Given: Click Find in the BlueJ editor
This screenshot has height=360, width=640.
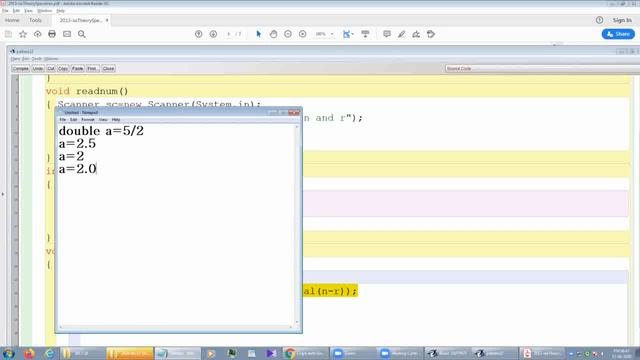Looking at the screenshot, I should tap(93, 69).
